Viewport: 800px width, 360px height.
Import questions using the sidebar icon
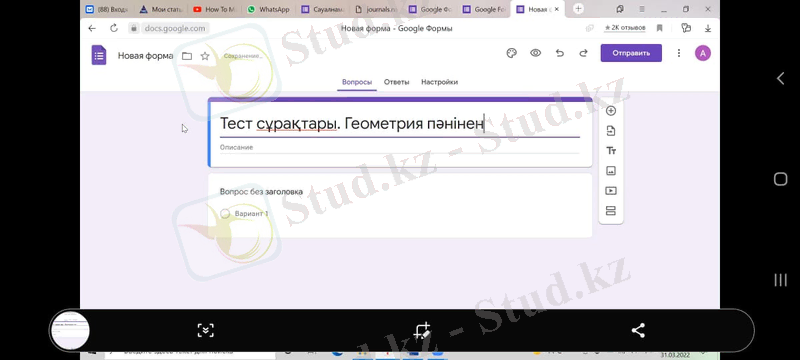[611, 131]
